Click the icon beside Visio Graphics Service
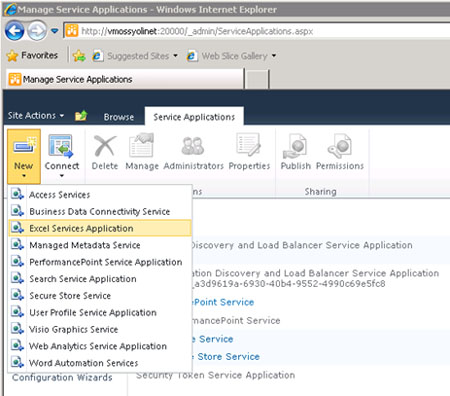450x396 pixels. pyautogui.click(x=17, y=329)
